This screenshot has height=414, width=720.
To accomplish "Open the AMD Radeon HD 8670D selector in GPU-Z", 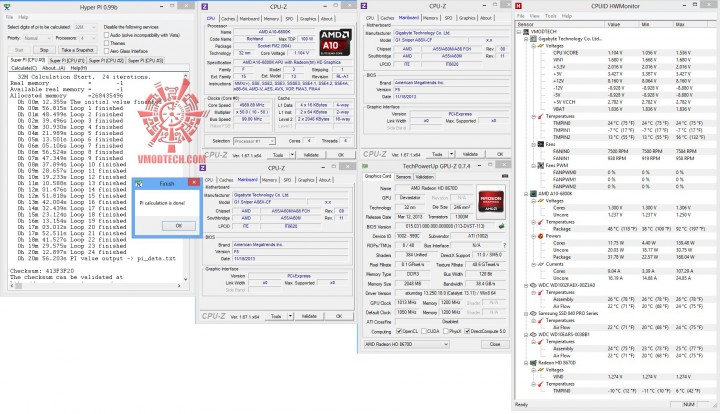I will coord(406,344).
